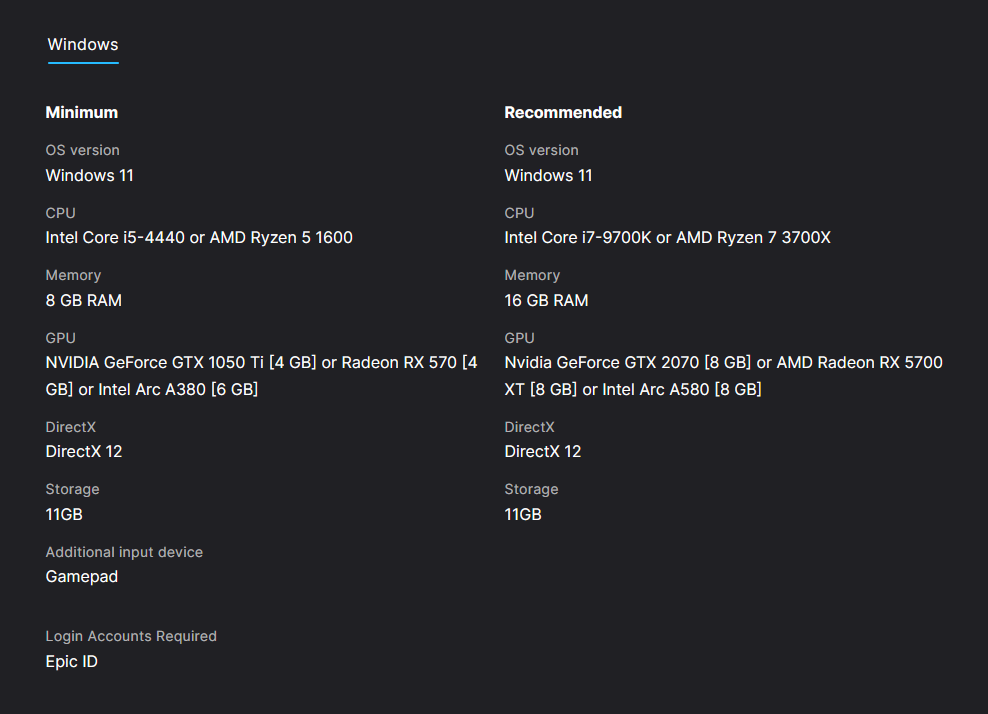Select the Windows platform tab
Image resolution: width=988 pixels, height=714 pixels.
[83, 45]
